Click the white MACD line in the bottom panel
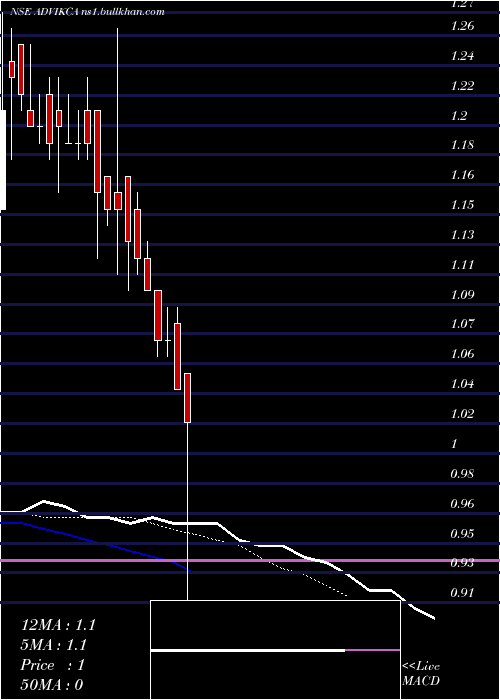Viewport: 500px width, 700px height. pos(248,650)
